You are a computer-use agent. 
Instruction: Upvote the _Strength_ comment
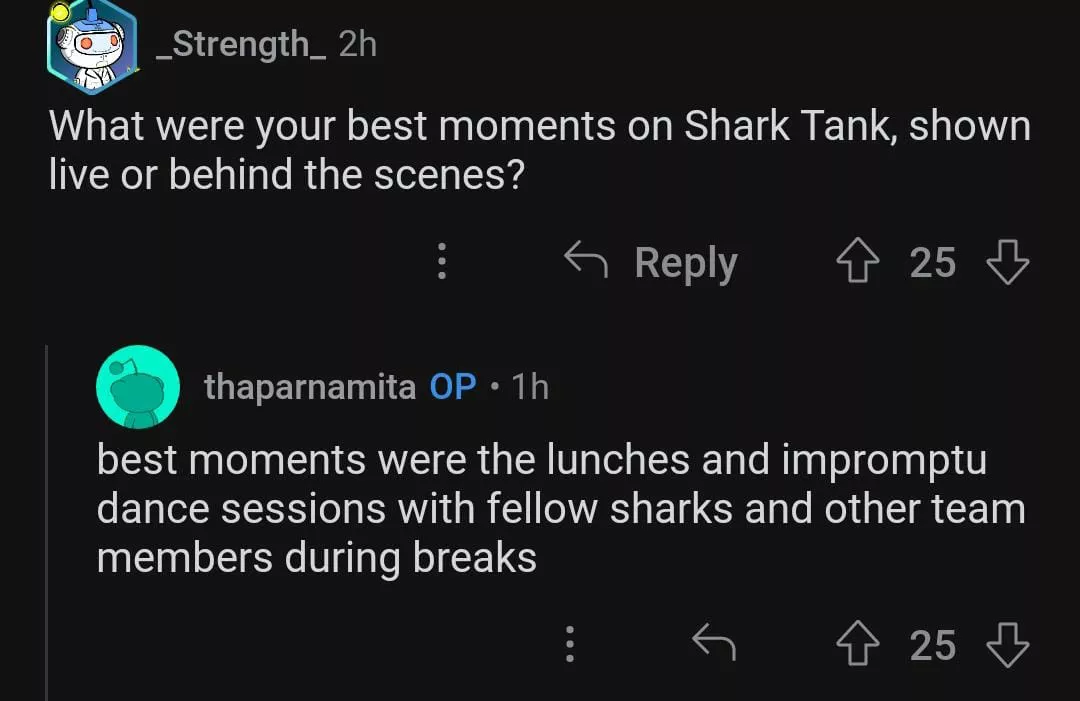(858, 263)
